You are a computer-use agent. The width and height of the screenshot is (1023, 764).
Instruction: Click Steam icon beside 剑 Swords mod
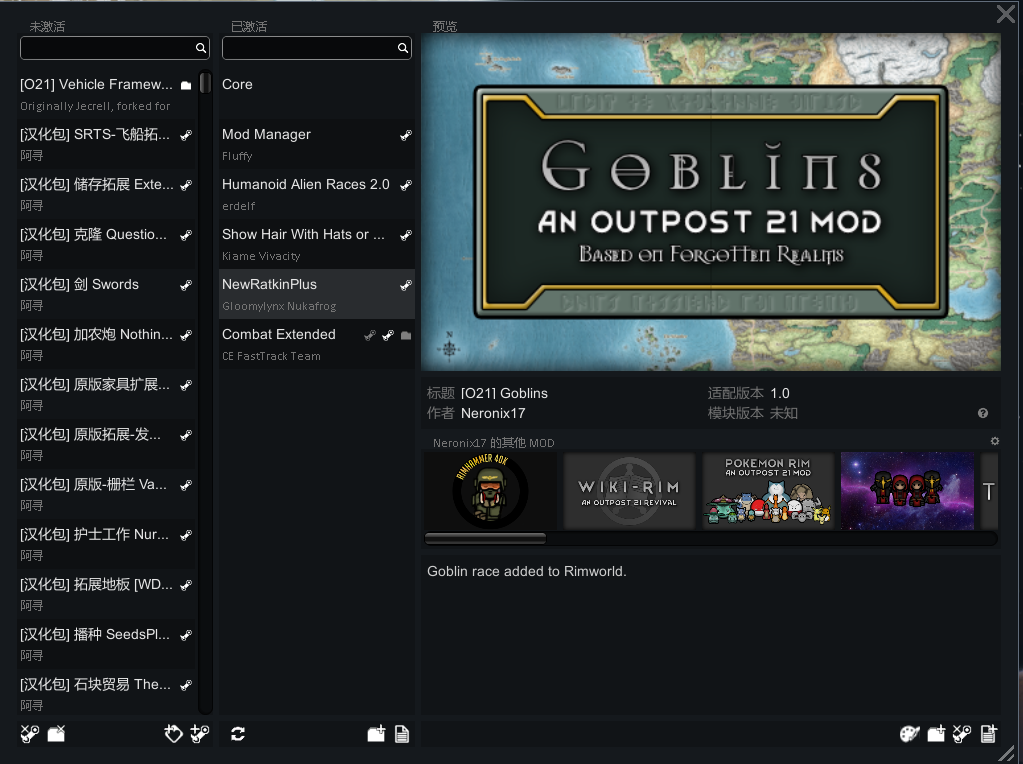186,285
